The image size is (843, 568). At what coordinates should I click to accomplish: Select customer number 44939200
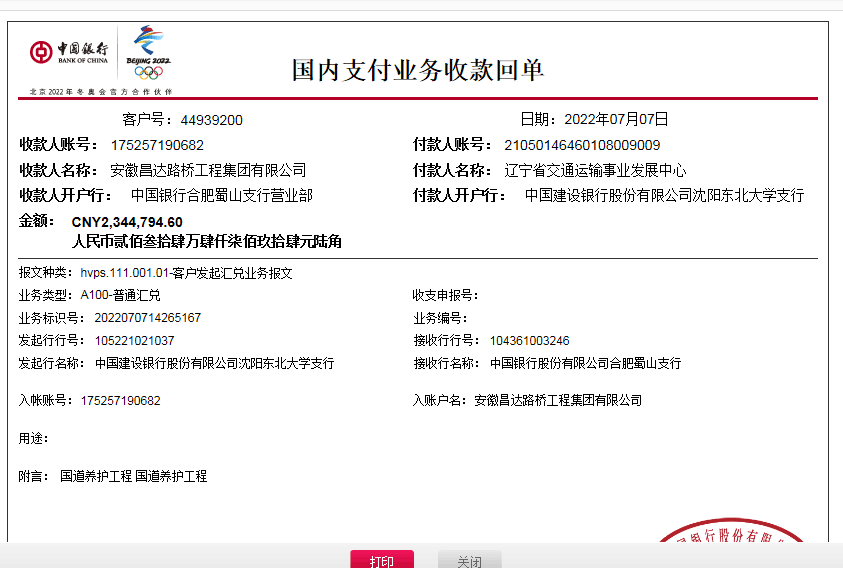(212, 120)
